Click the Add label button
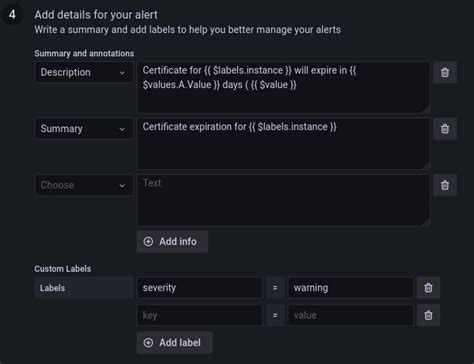The image size is (474, 364). click(x=174, y=343)
